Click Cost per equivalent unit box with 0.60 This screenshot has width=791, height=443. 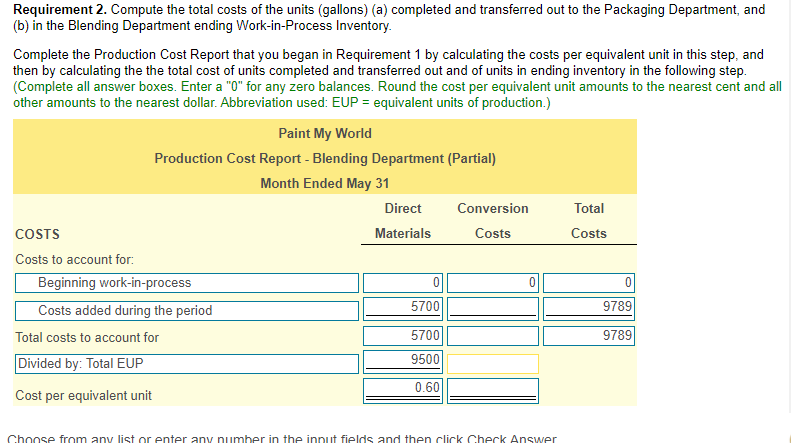pos(403,391)
